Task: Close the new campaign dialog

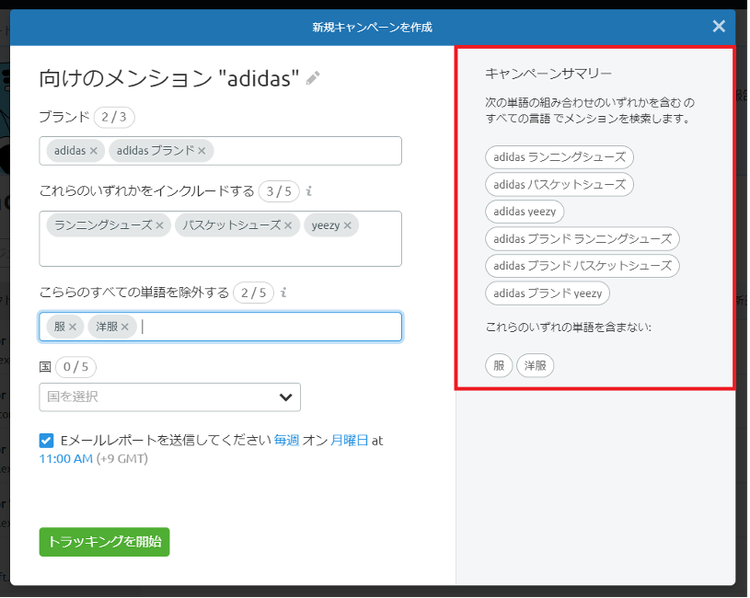Action: 718,26
